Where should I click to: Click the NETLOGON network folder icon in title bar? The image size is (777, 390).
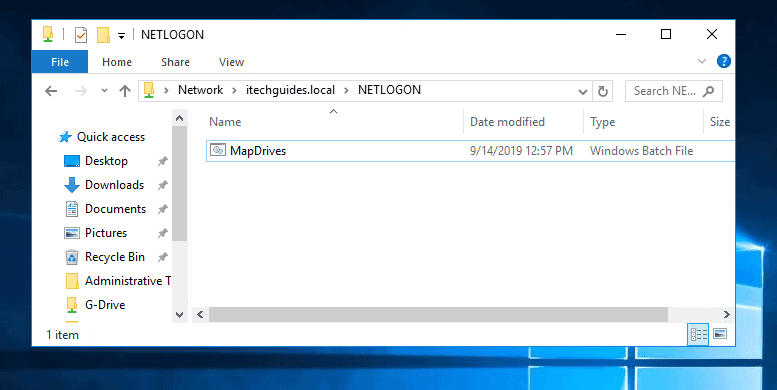pos(48,34)
